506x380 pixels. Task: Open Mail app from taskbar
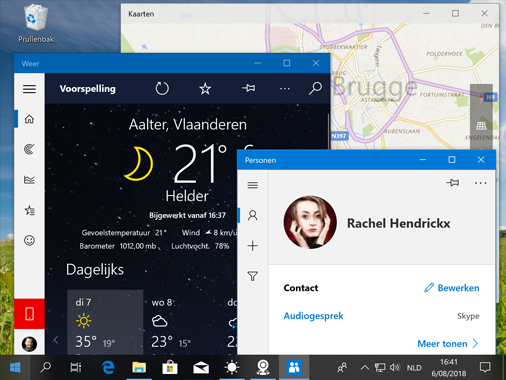click(201, 367)
